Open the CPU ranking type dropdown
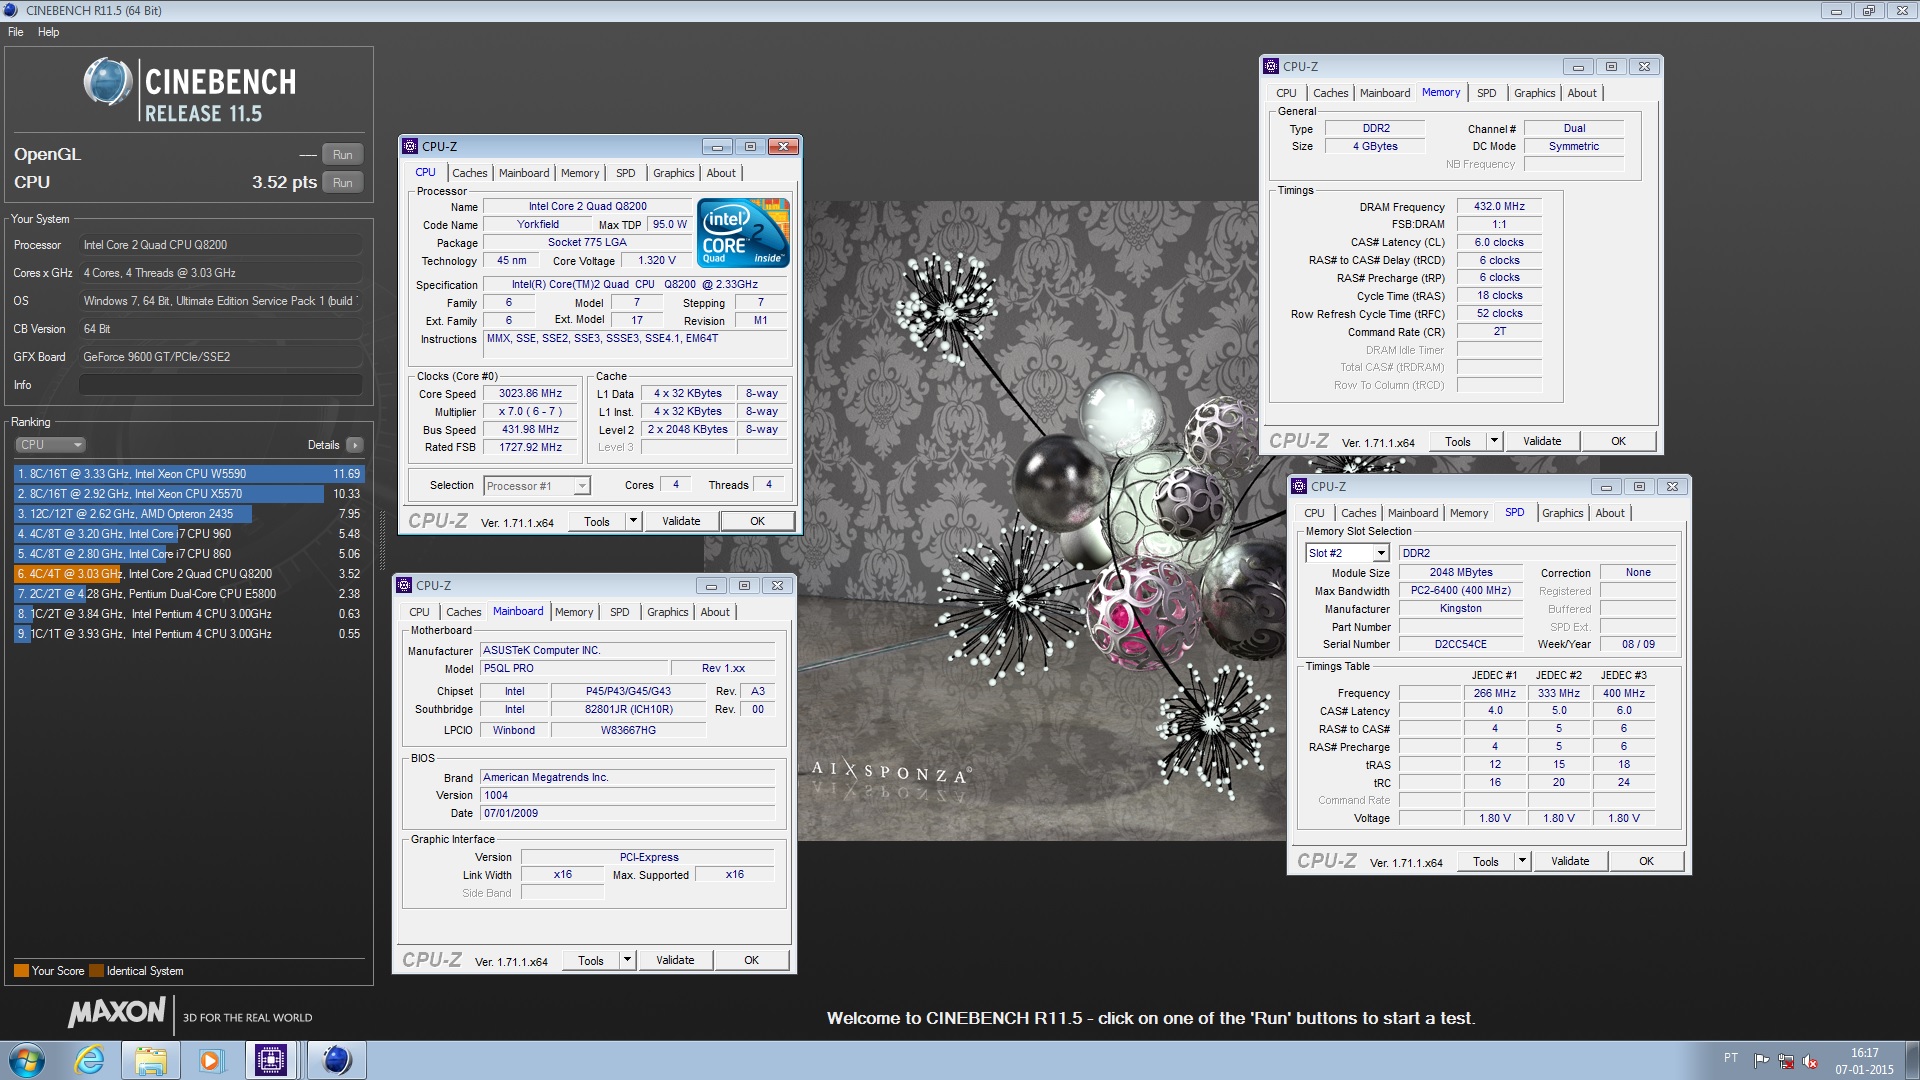 point(50,445)
